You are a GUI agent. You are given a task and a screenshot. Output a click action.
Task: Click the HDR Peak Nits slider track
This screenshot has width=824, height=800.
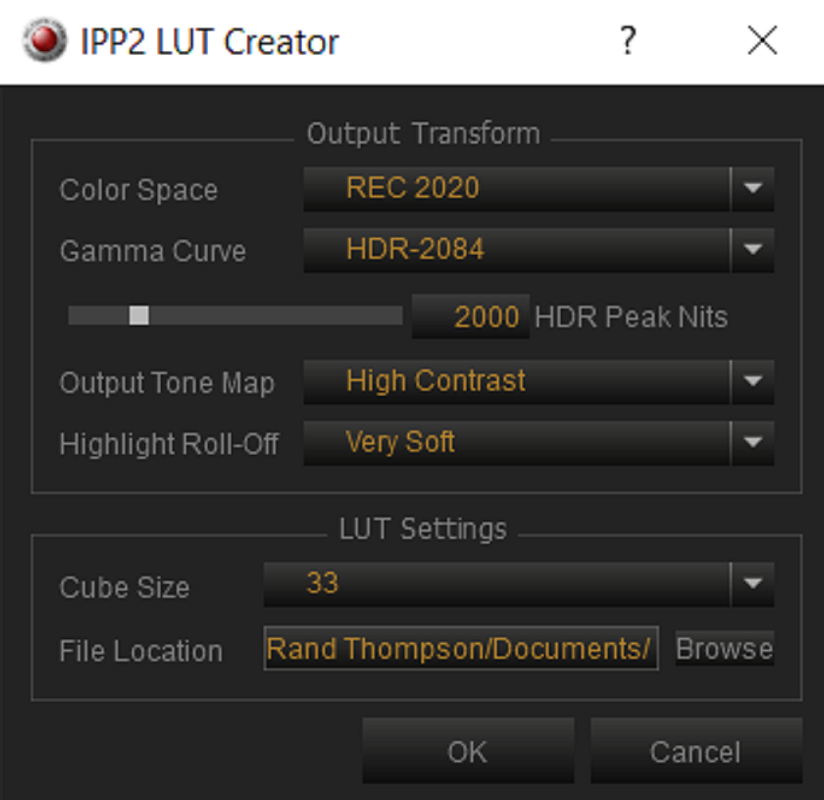(235, 316)
